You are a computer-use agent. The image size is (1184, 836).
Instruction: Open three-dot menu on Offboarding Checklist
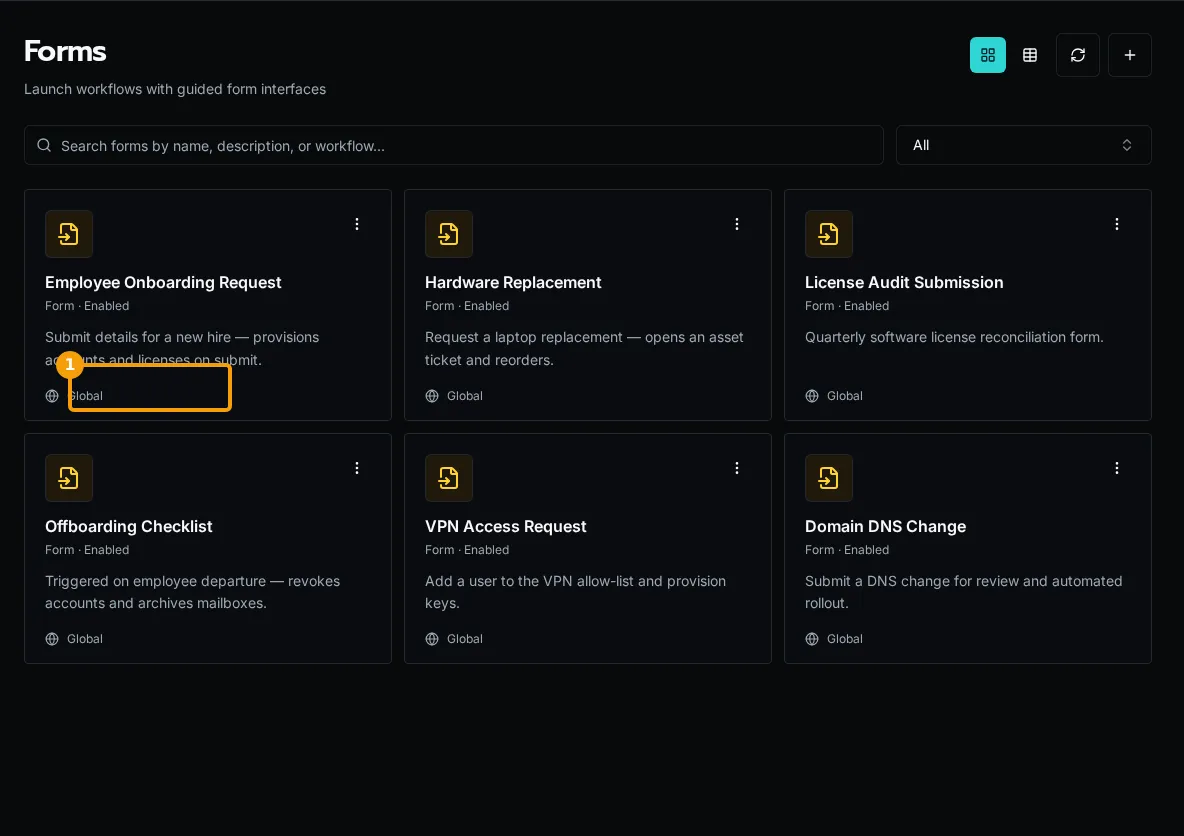click(357, 468)
